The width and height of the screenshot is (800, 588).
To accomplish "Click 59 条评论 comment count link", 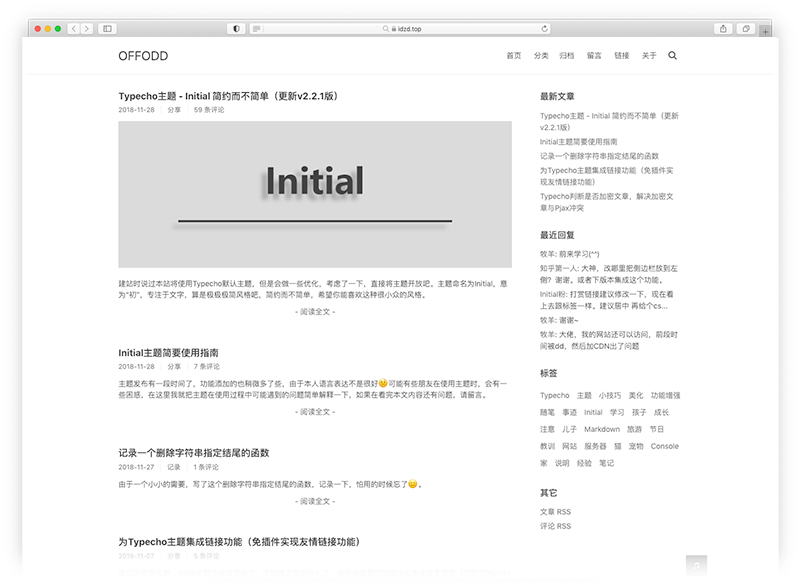I will [209, 110].
